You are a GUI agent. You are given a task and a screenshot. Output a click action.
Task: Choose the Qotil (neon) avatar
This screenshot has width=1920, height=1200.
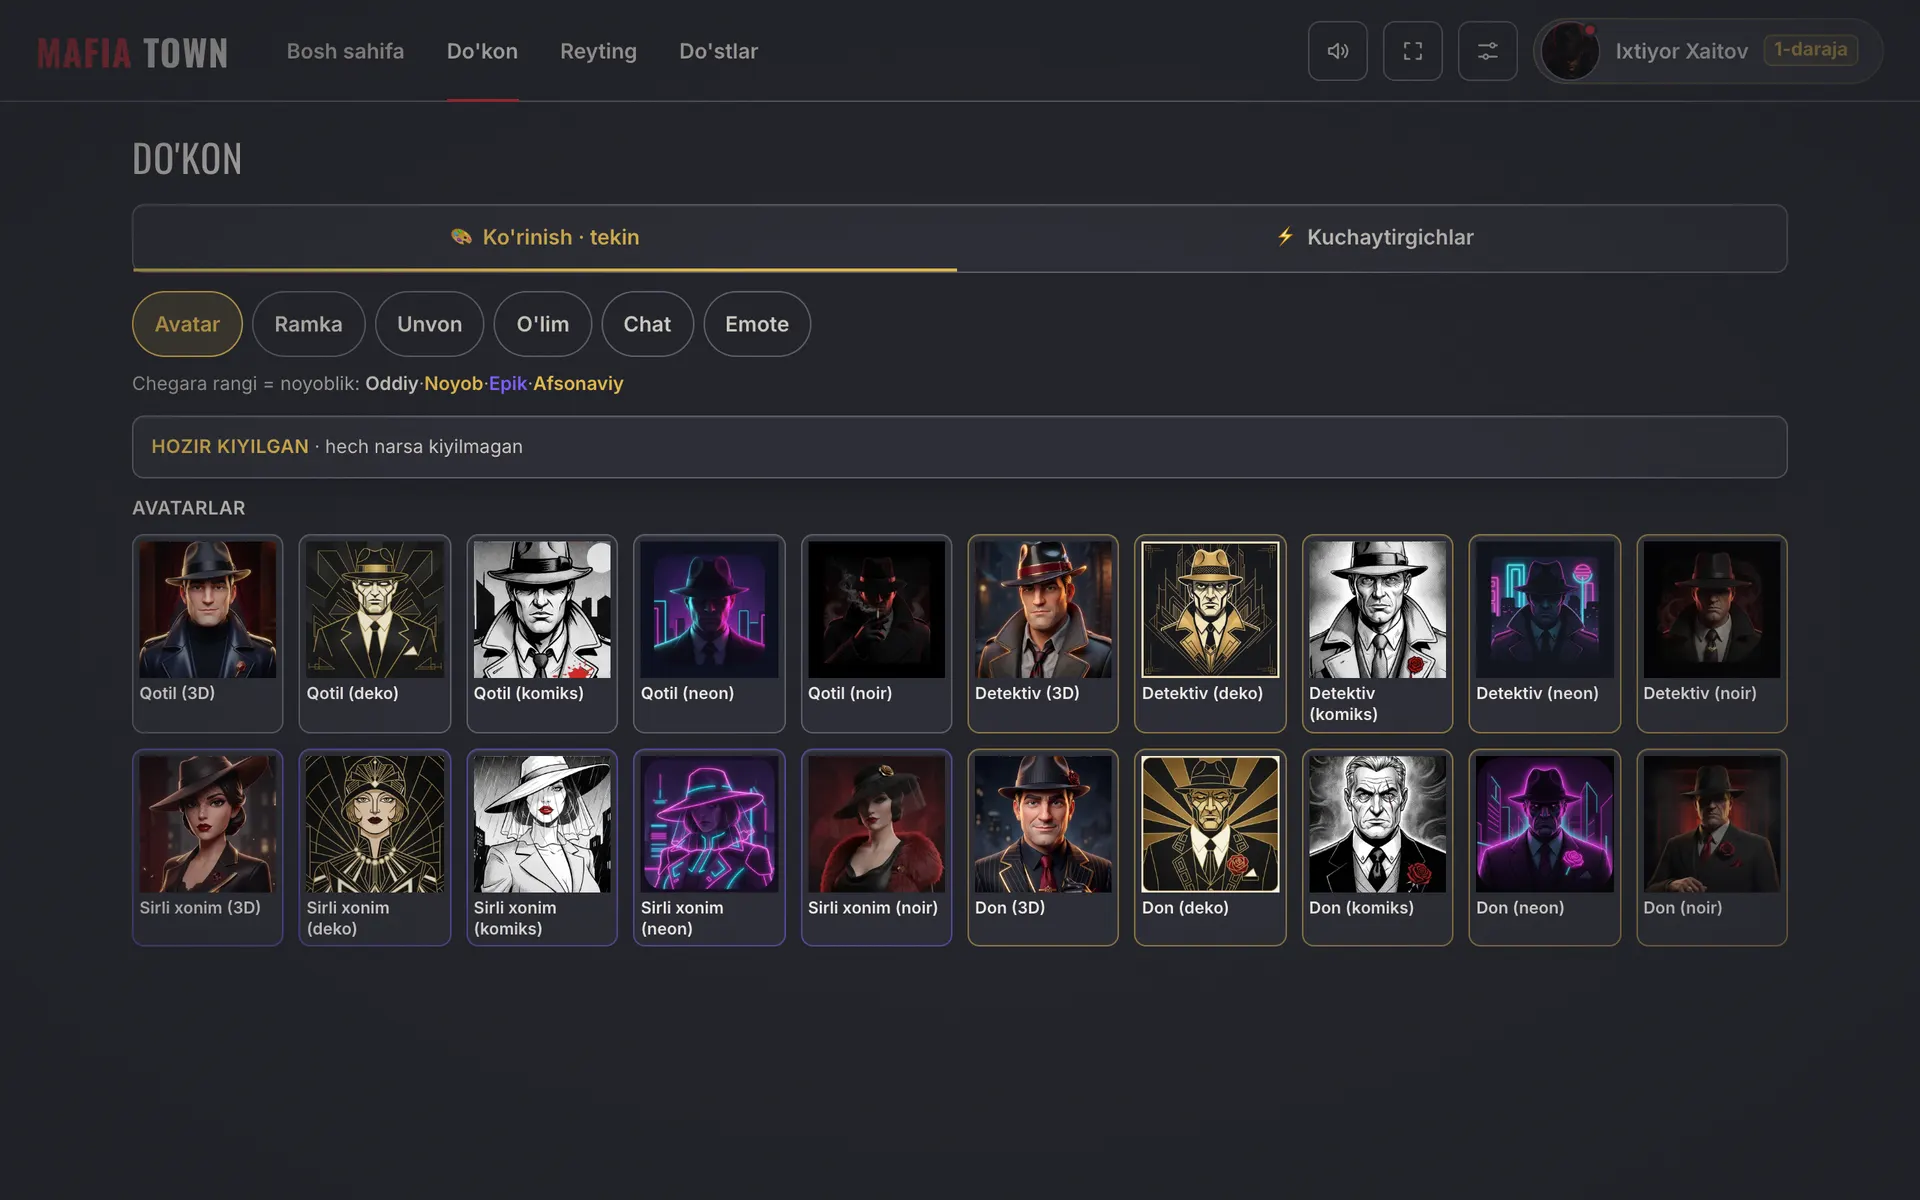tap(709, 633)
